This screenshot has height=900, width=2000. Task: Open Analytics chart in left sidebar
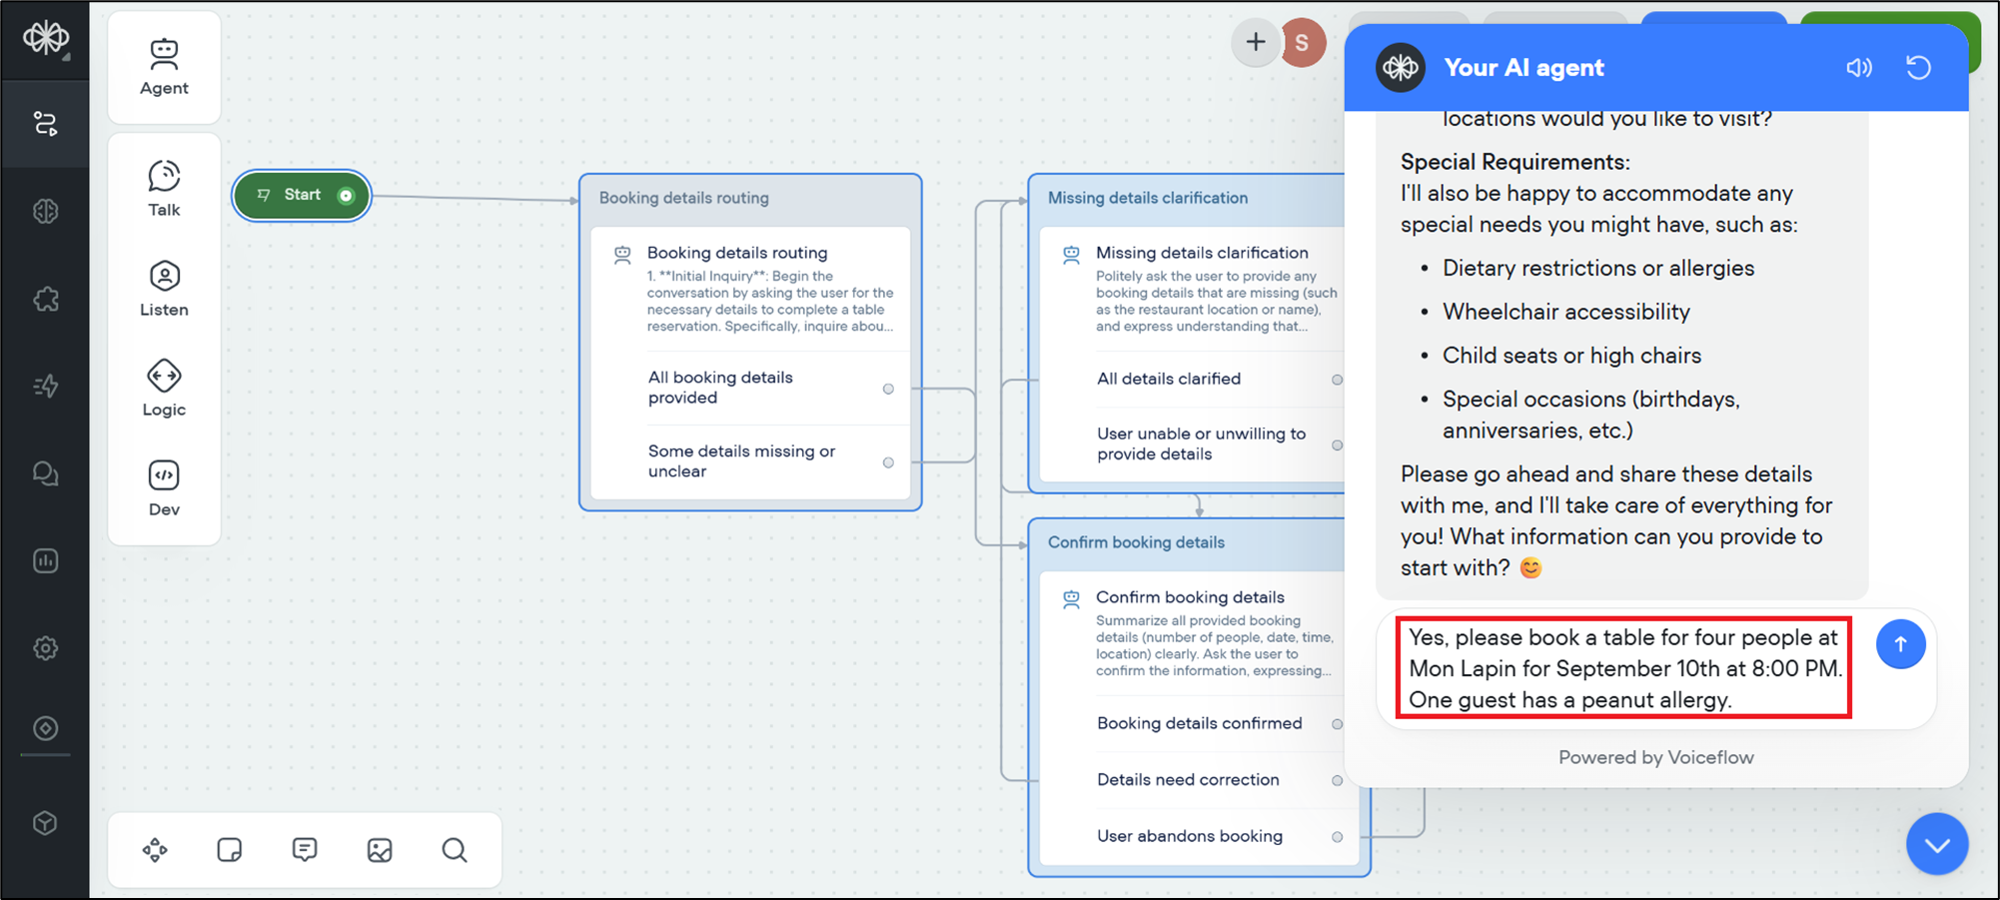pos(45,561)
